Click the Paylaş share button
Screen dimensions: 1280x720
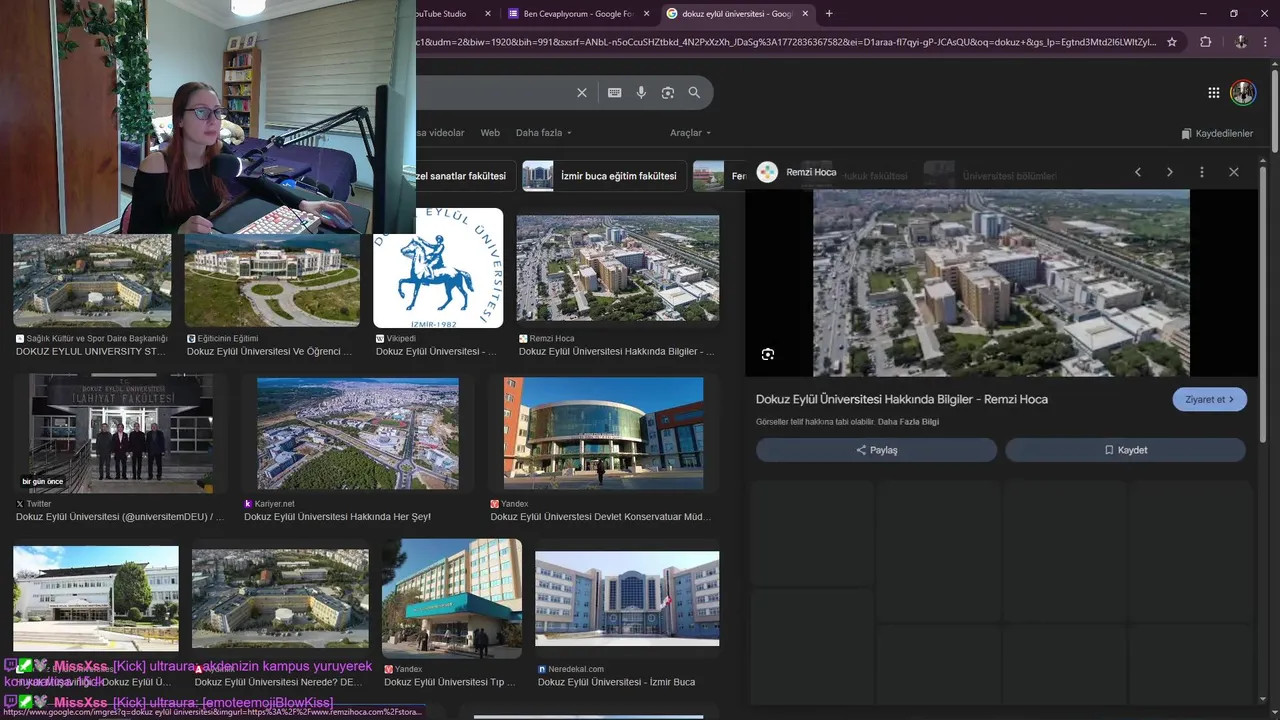coord(876,450)
